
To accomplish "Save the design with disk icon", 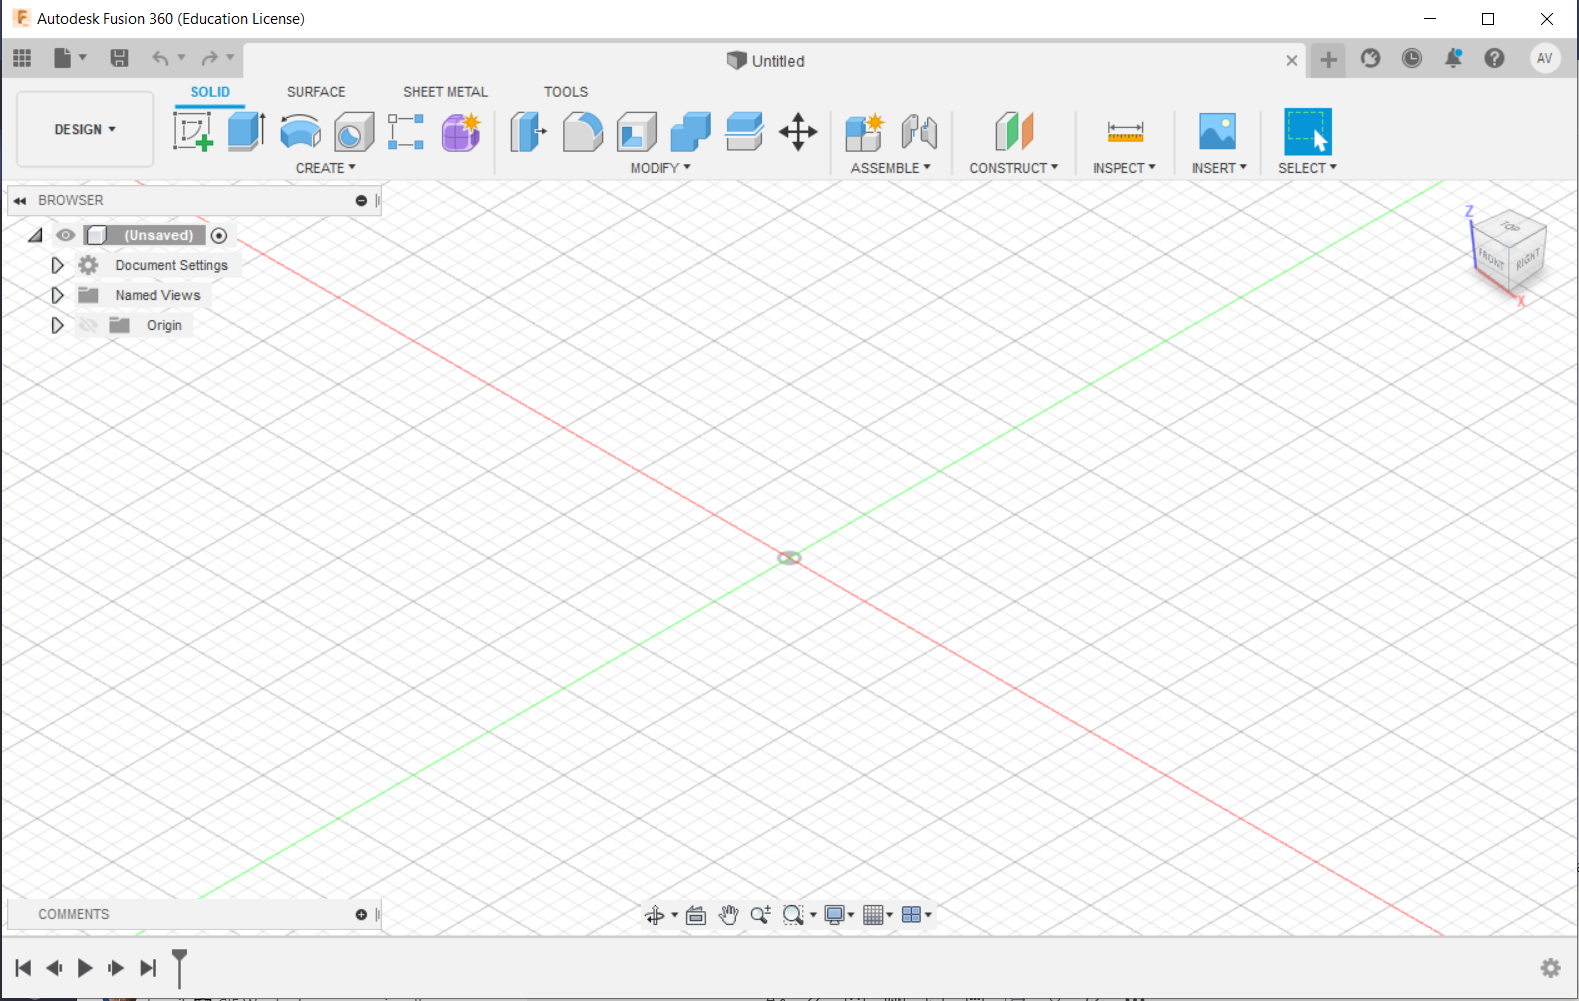I will pyautogui.click(x=119, y=58).
